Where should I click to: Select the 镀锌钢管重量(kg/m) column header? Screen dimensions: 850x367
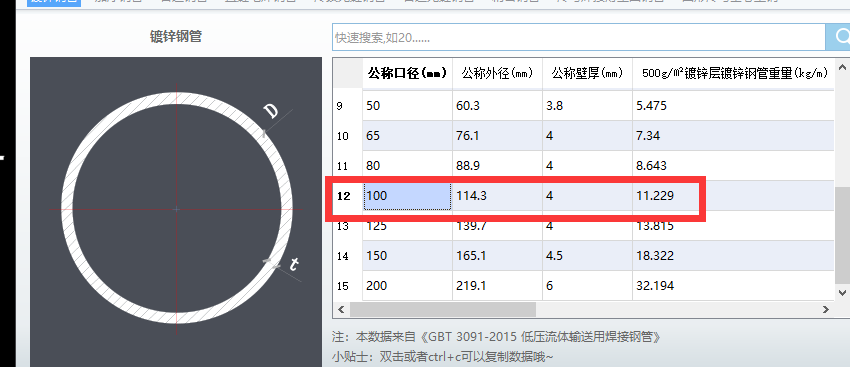pyautogui.click(x=733, y=73)
